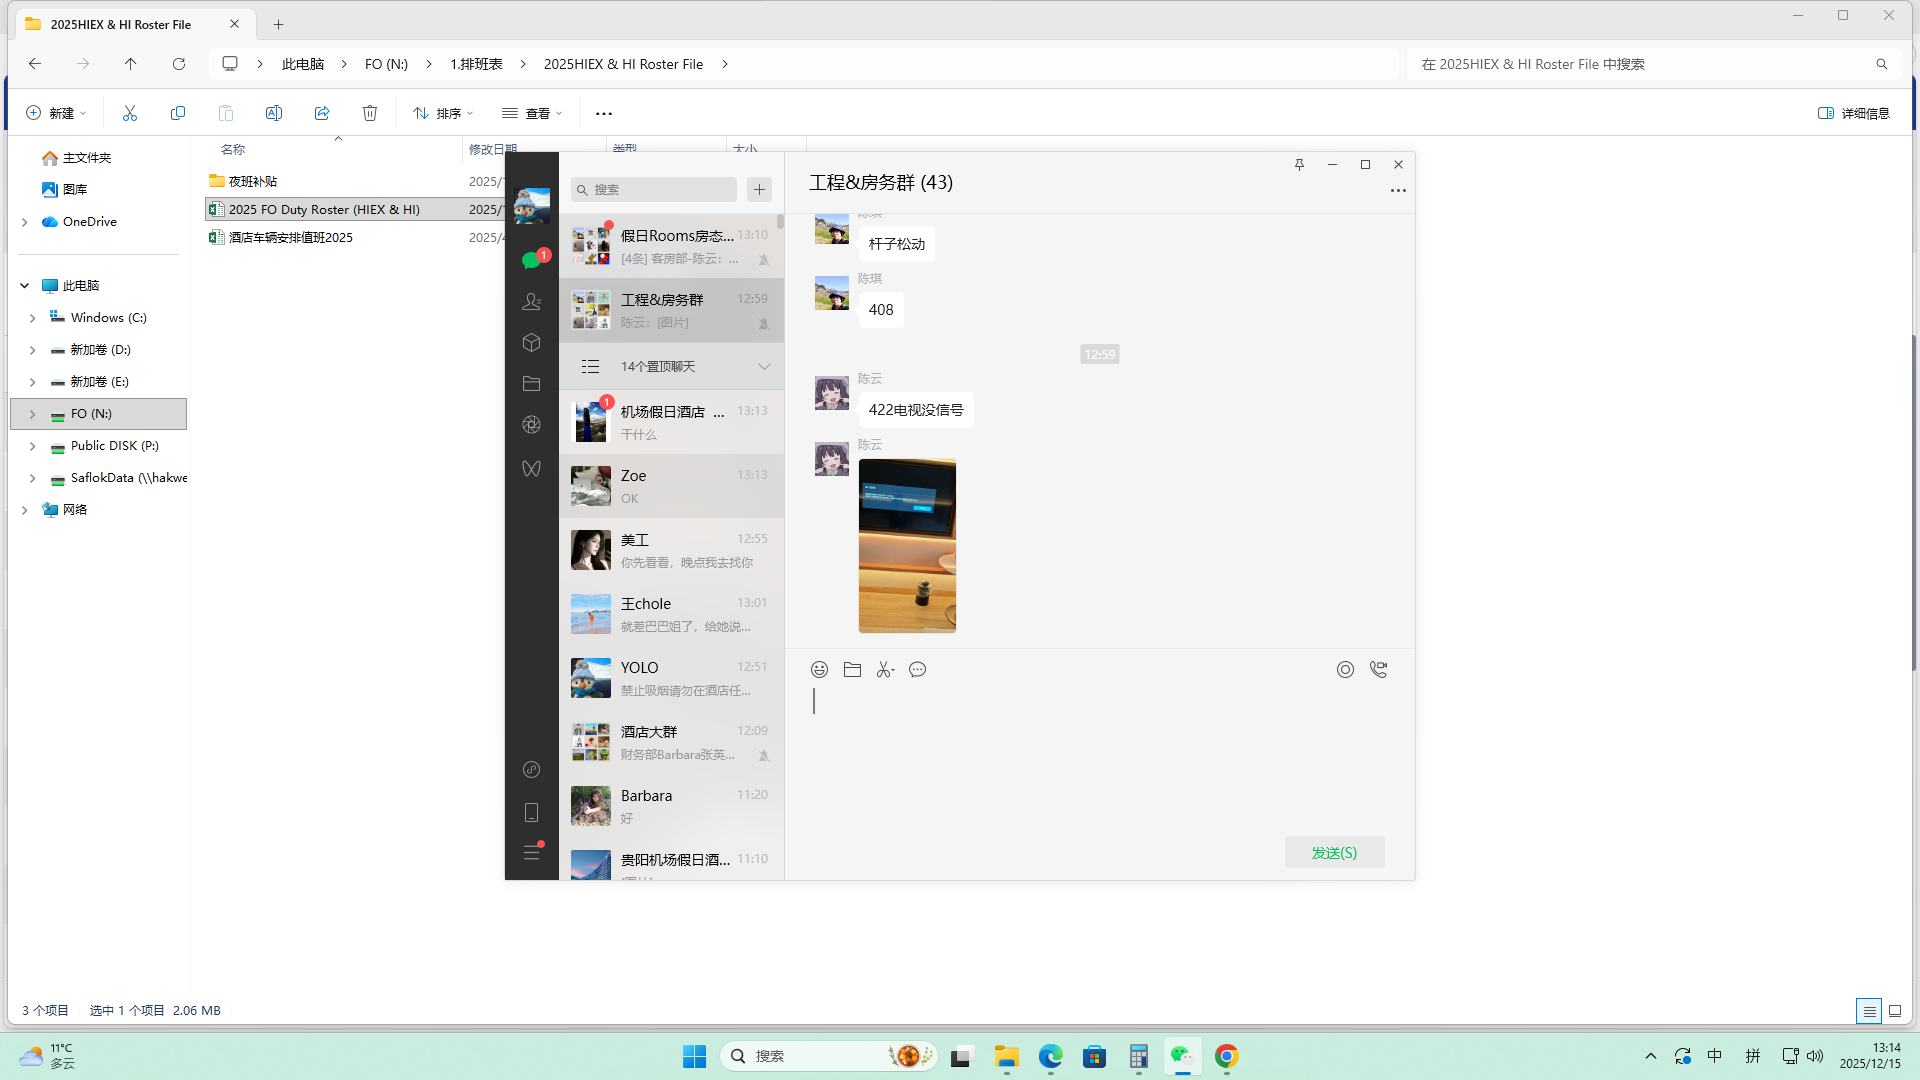This screenshot has height=1080, width=1920.
Task: Switch to large icons view
Action: 1894,1011
